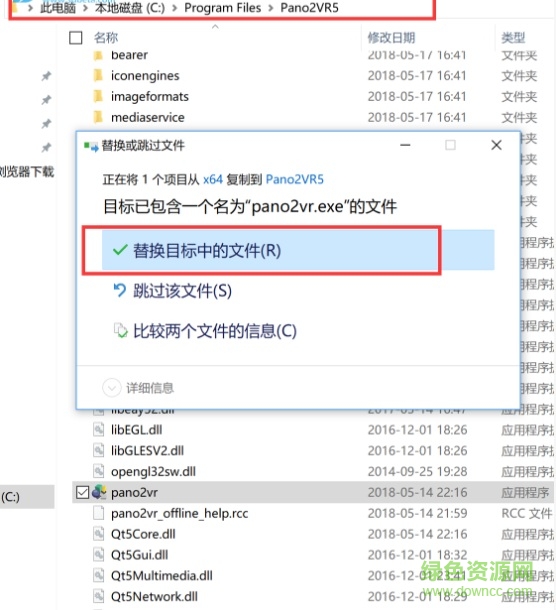Select the folder name imageformats
Viewport: 556px width, 610px height.
(x=150, y=96)
